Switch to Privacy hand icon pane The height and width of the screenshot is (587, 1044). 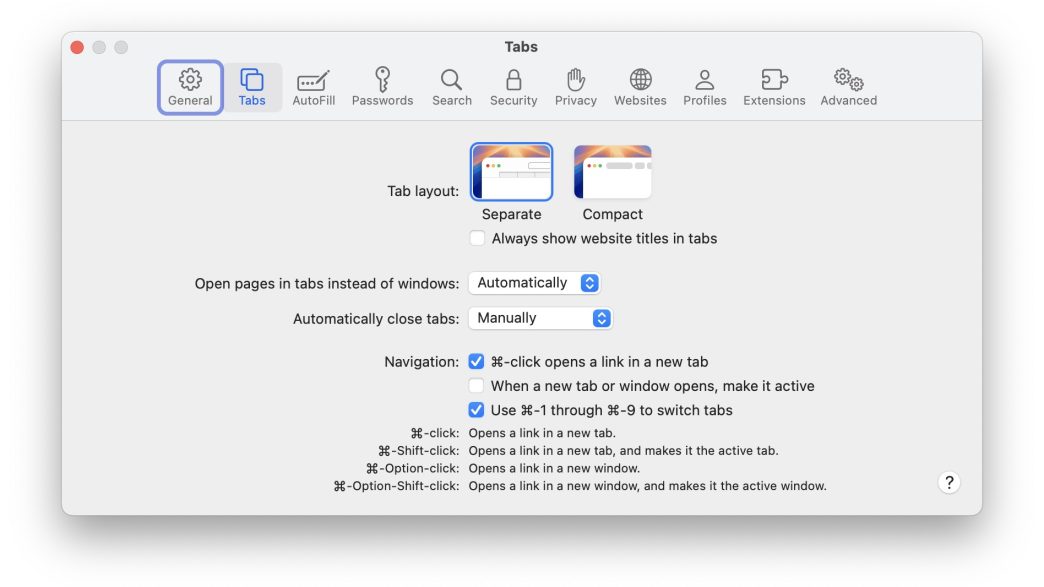[575, 80]
